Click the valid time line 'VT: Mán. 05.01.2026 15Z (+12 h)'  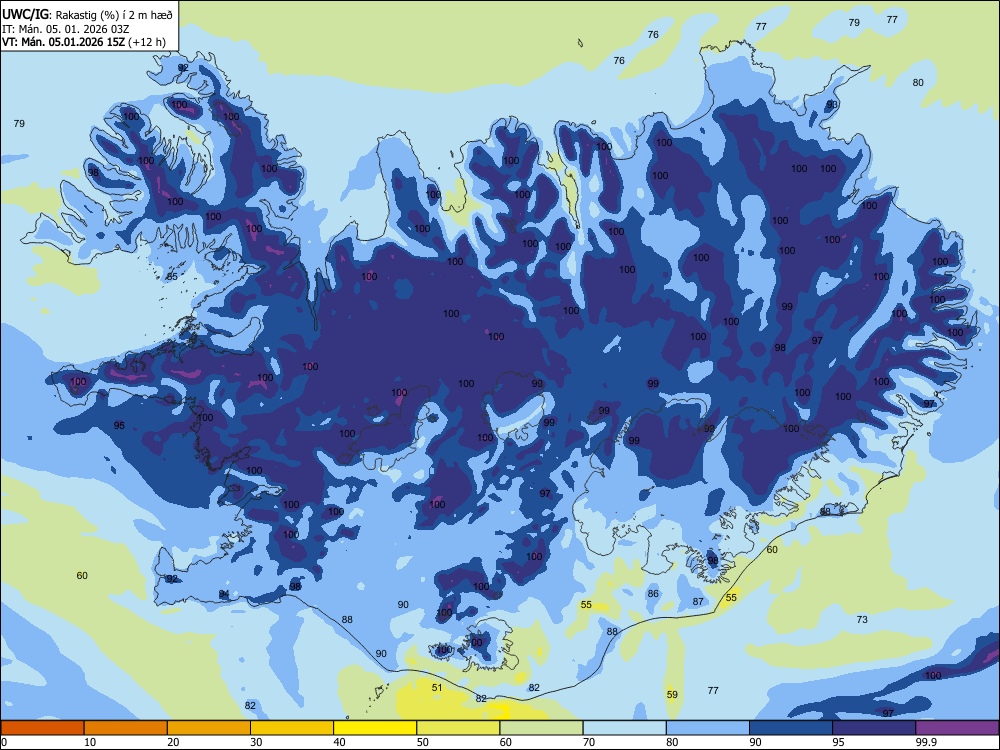click(84, 42)
